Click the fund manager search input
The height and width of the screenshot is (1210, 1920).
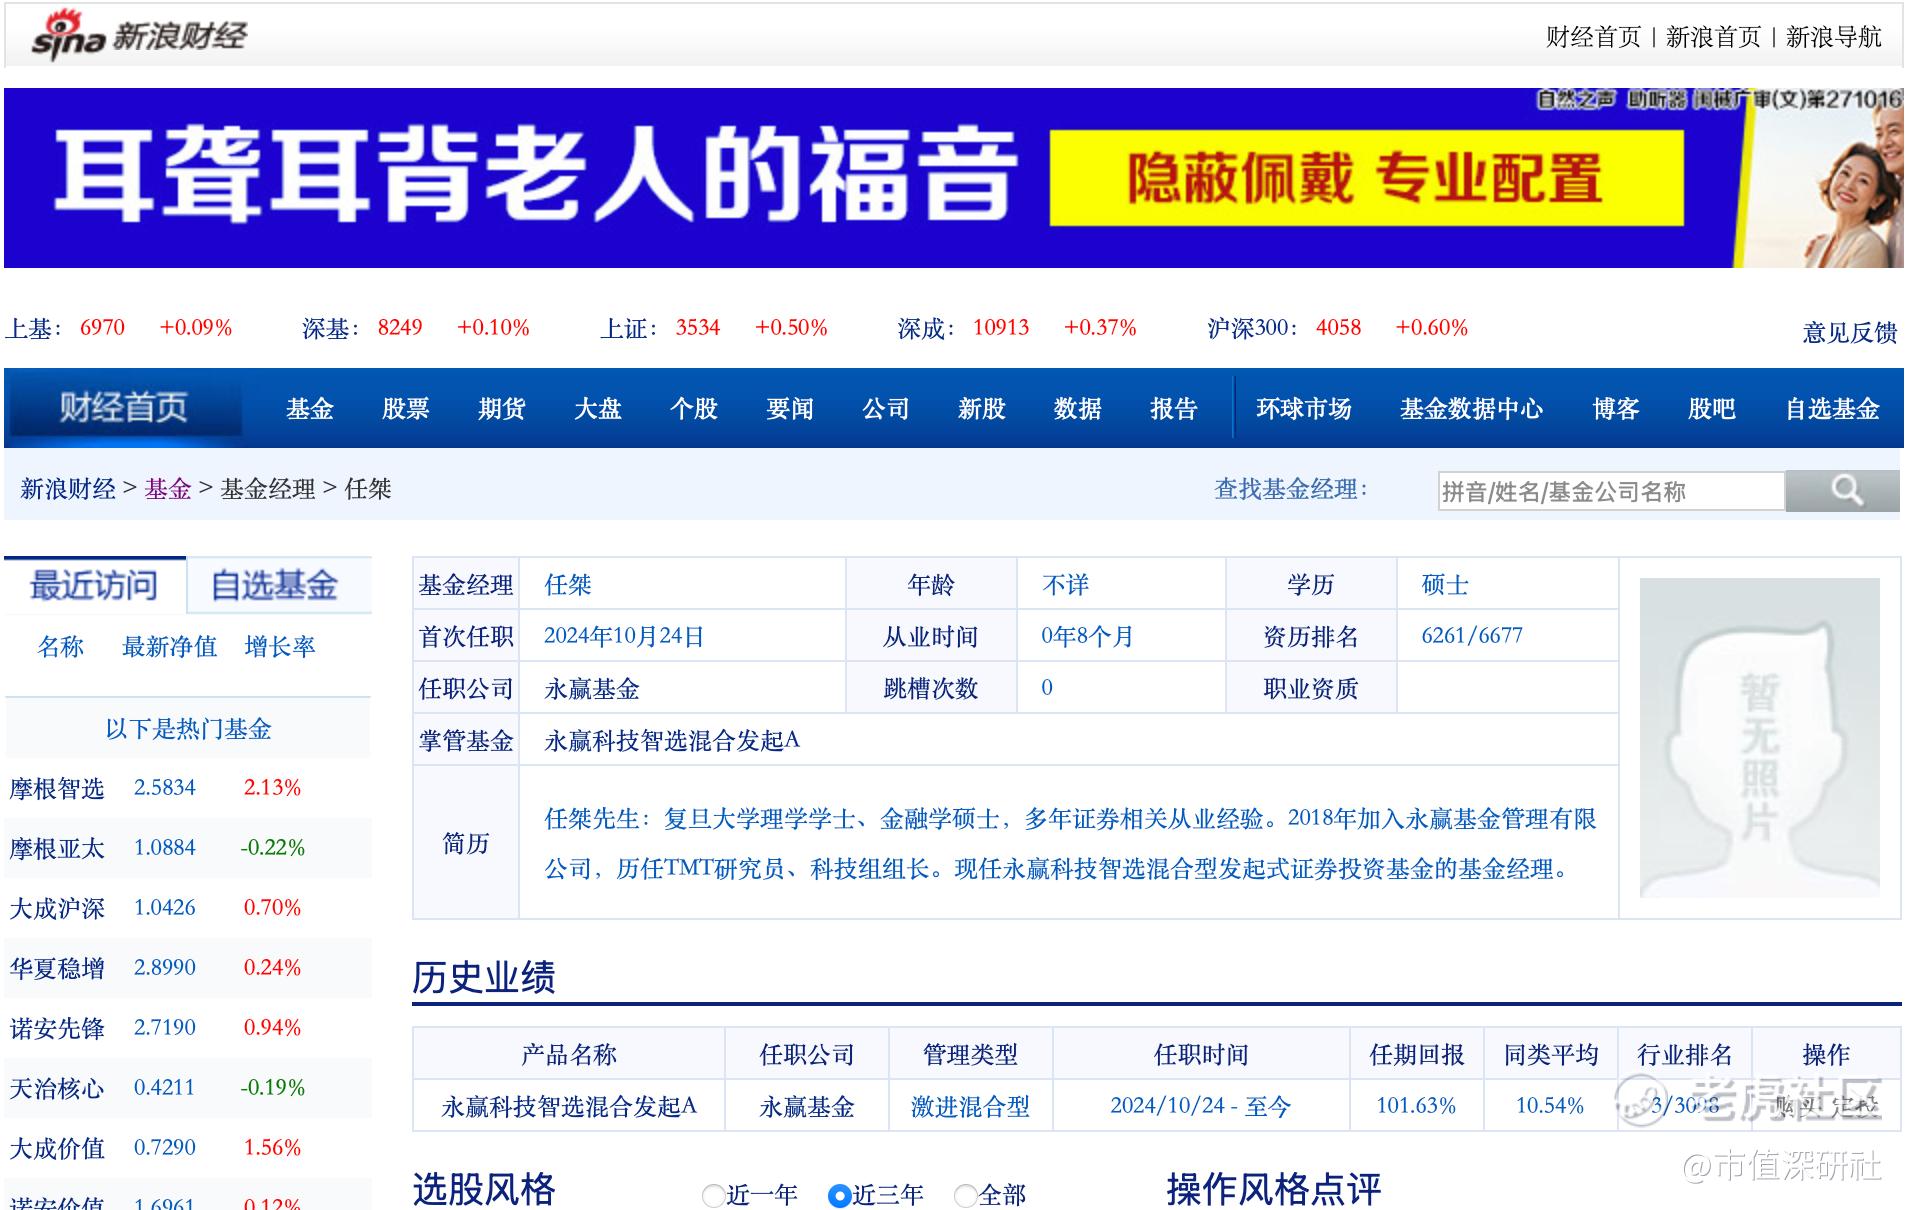pyautogui.click(x=1611, y=491)
